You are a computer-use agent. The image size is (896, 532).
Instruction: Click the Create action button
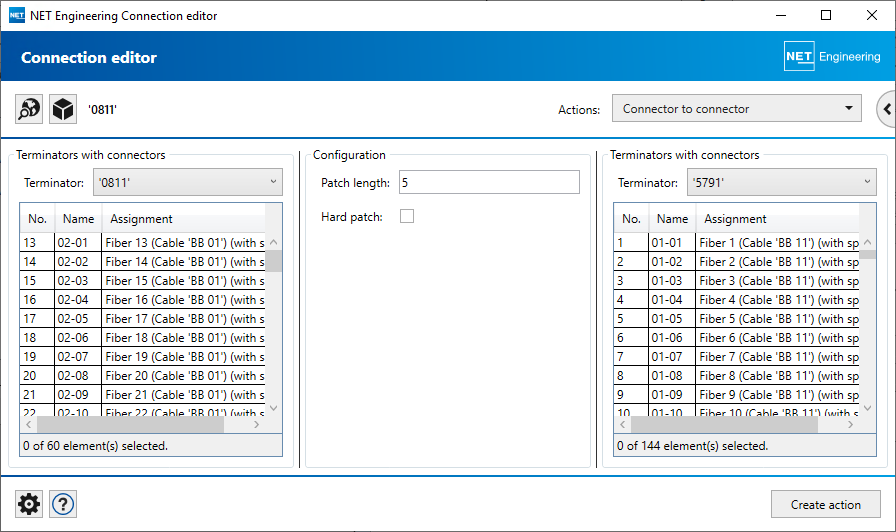(826, 505)
